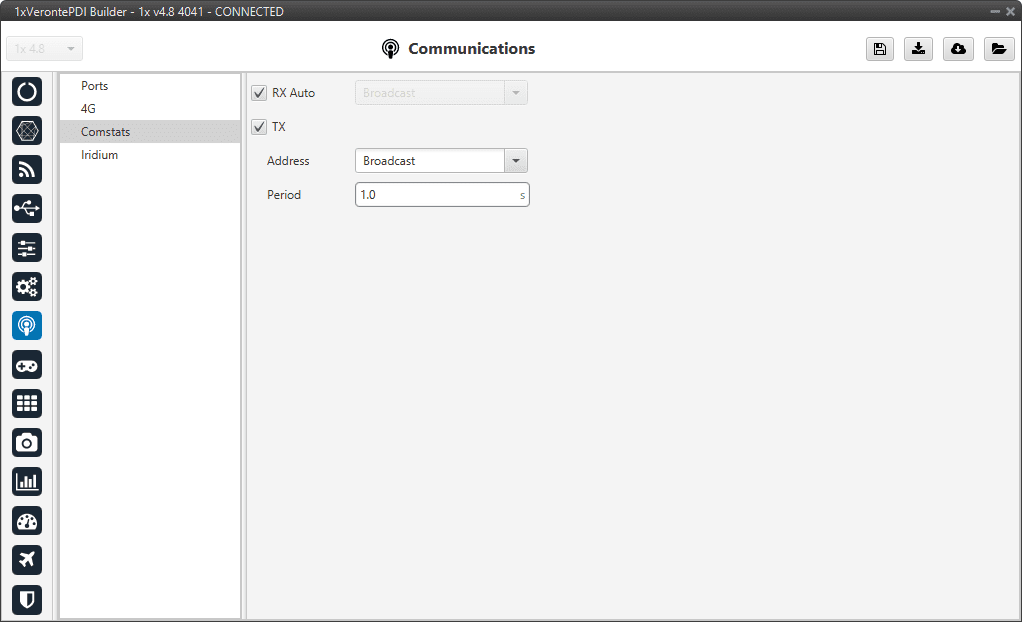This screenshot has height=622, width=1022.
Task: Open the camera section icon
Action: tap(27, 443)
